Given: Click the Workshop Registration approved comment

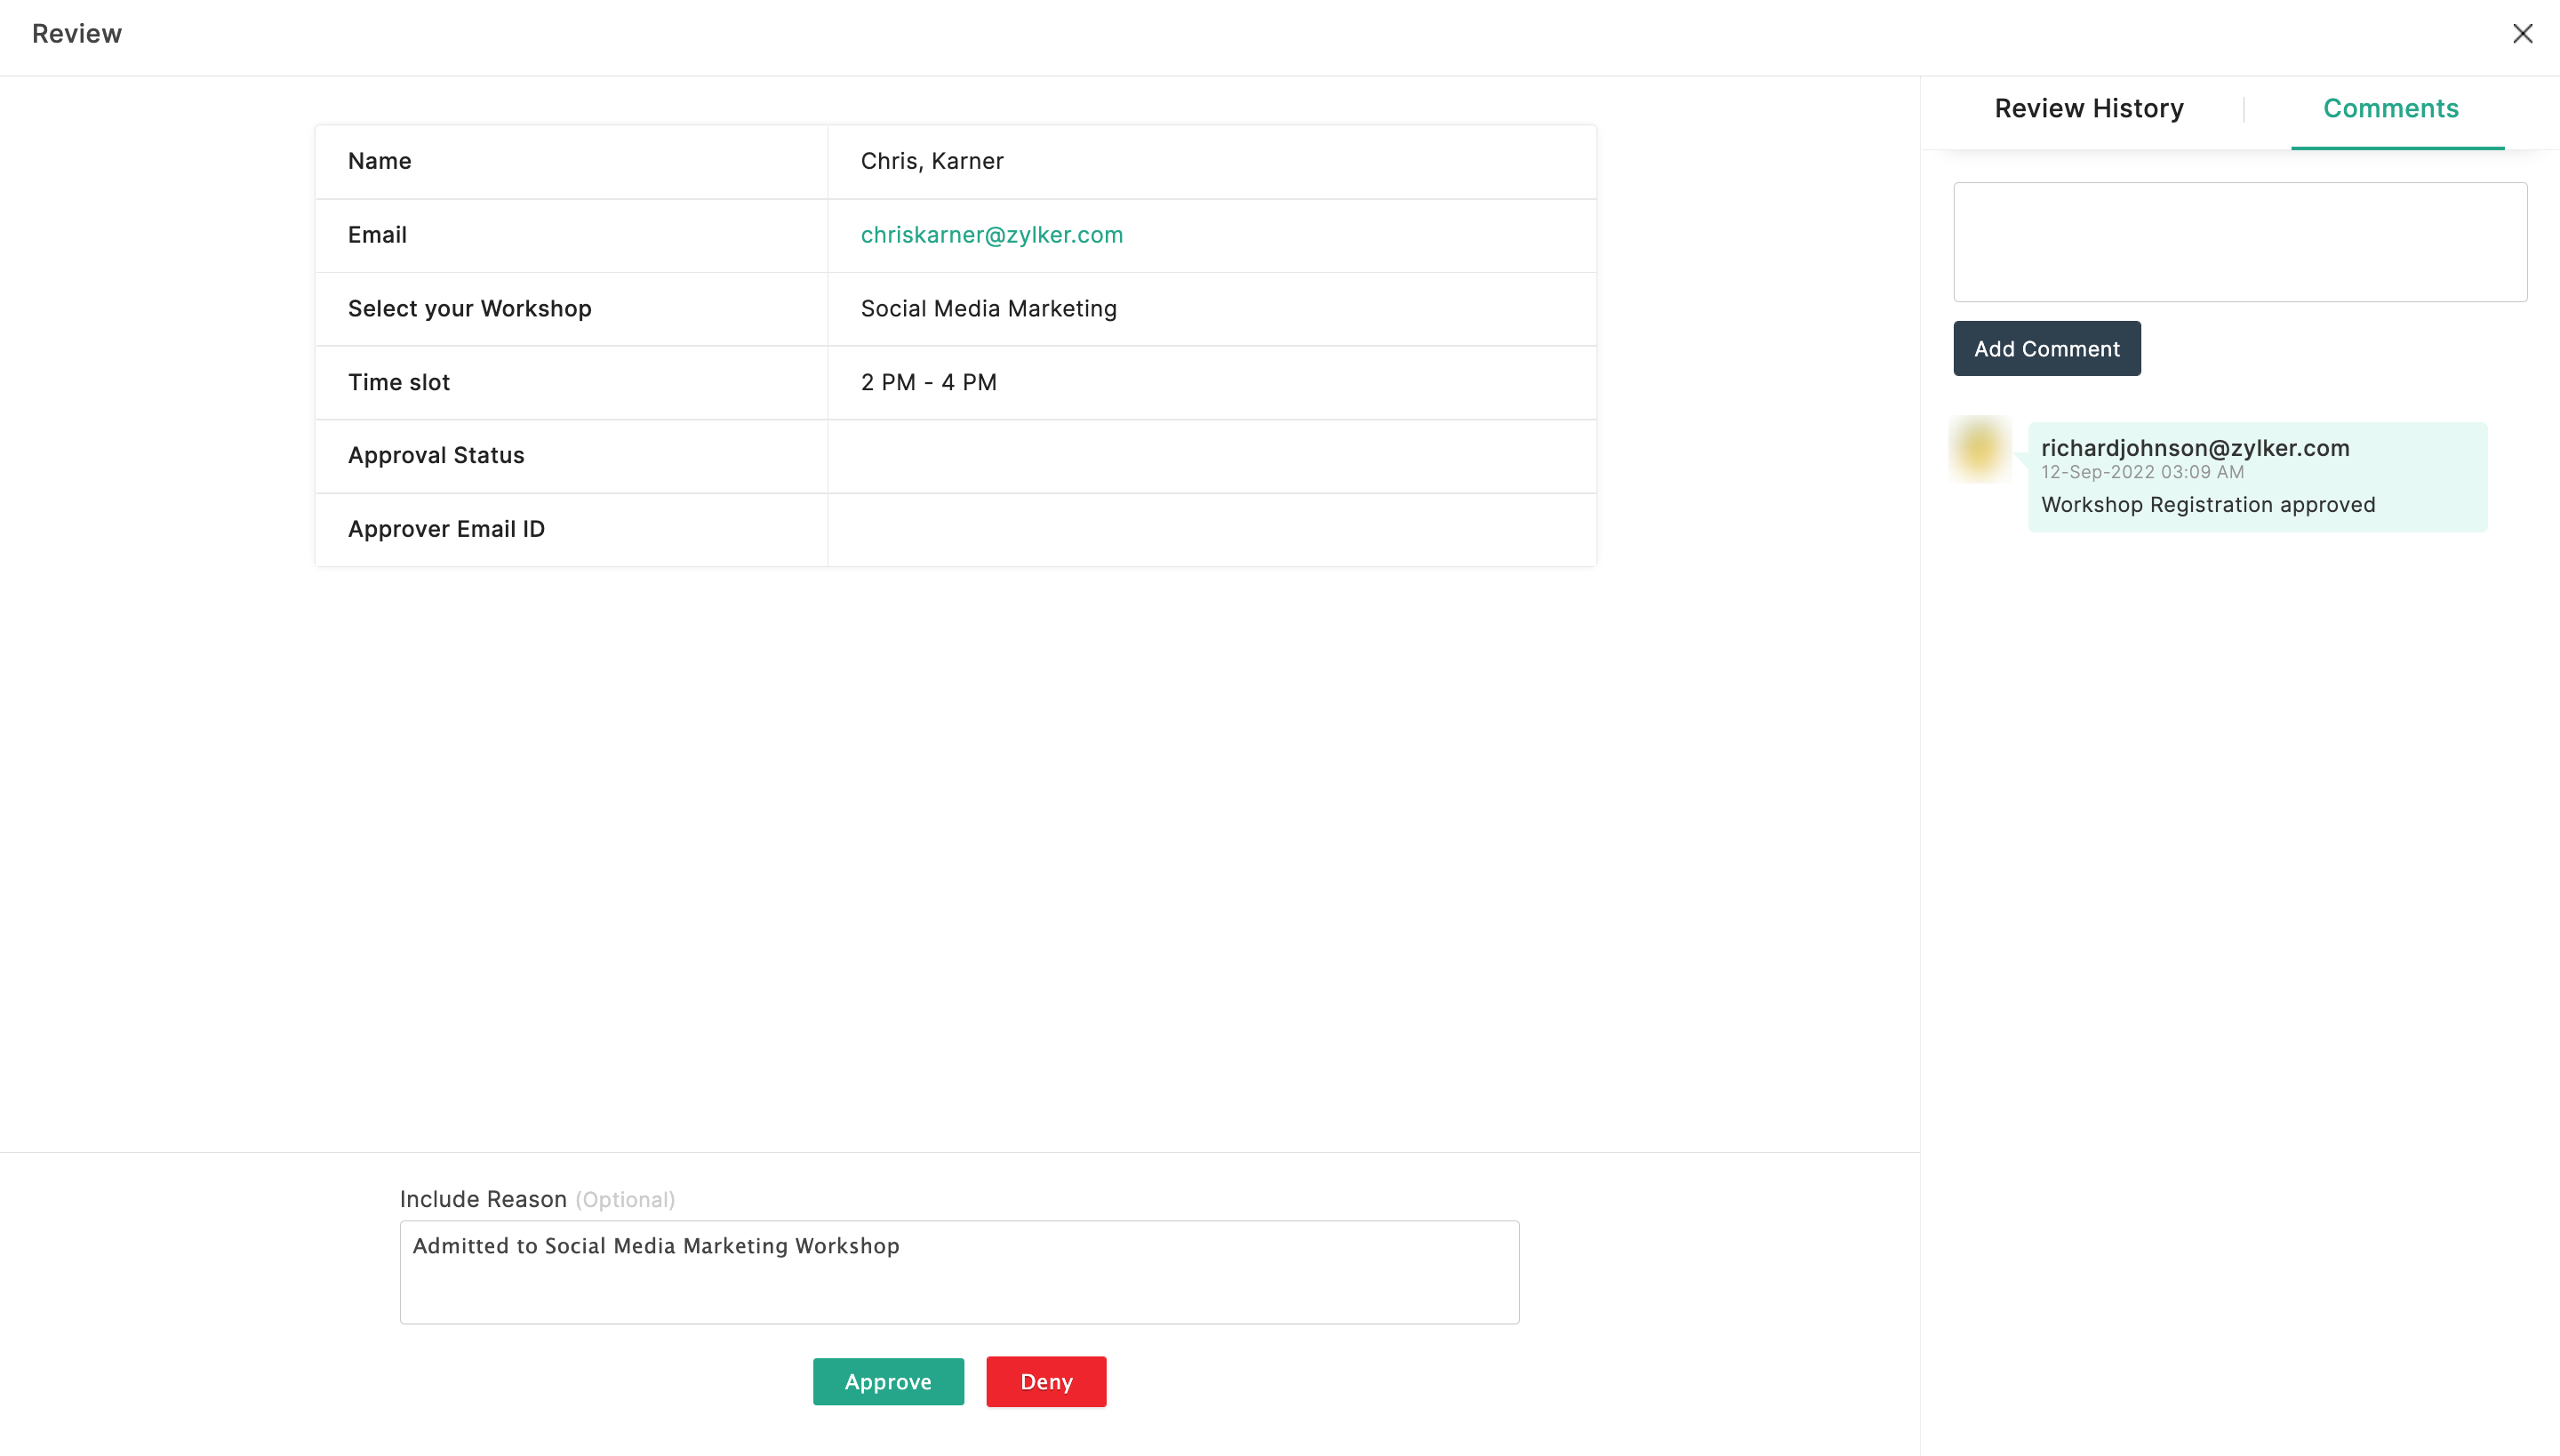Looking at the screenshot, I should 2207,505.
